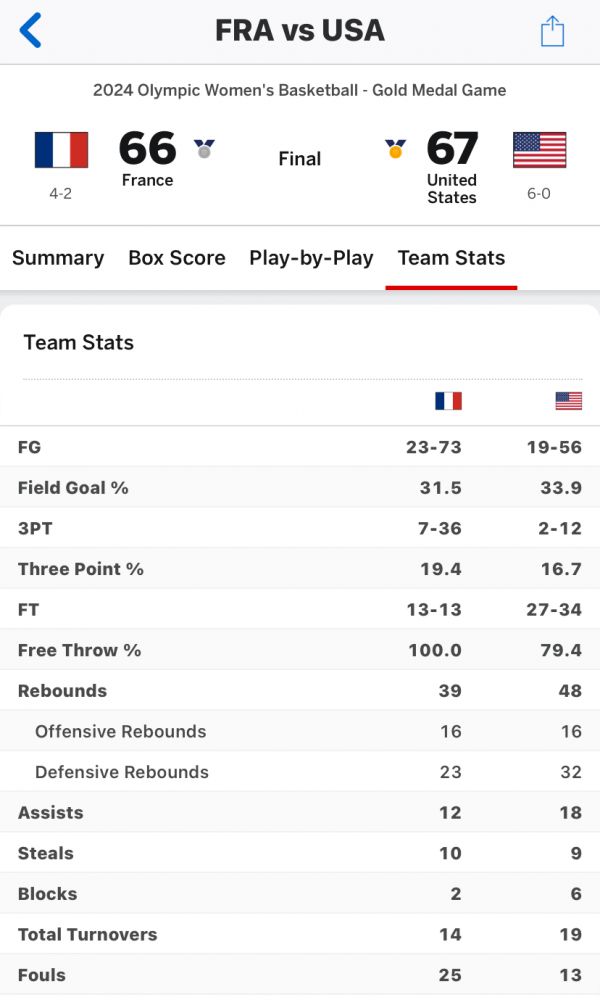Screen dimensions: 600x1000
Task: Tap the FRA vs USA title
Action: point(300,30)
